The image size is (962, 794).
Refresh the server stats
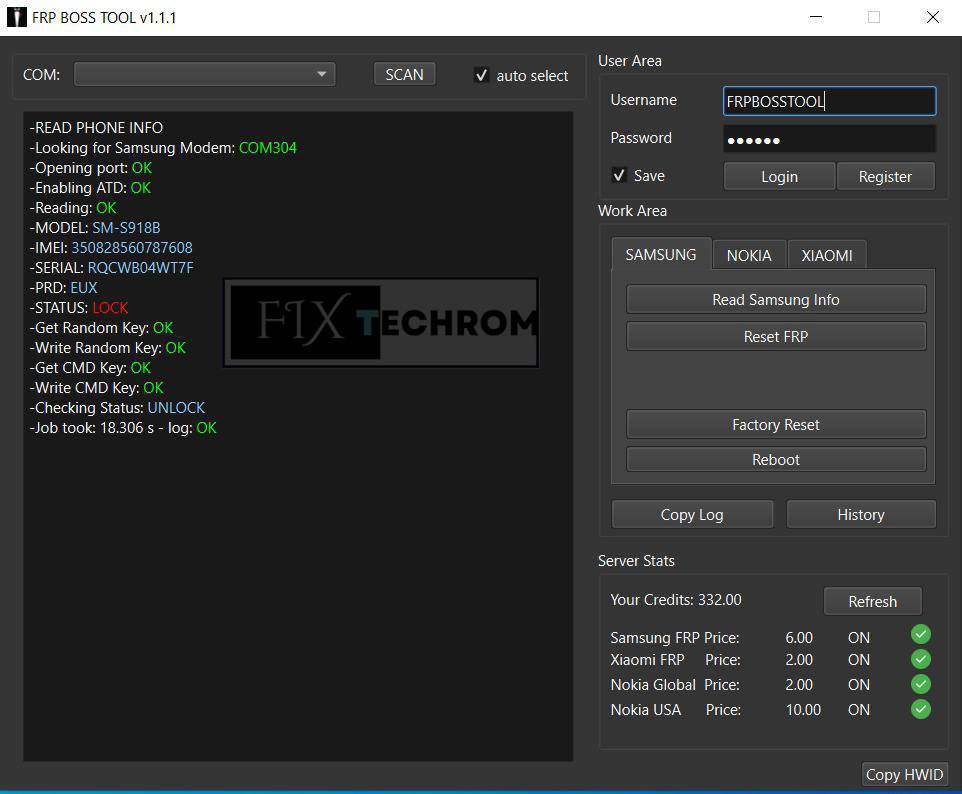click(x=872, y=601)
